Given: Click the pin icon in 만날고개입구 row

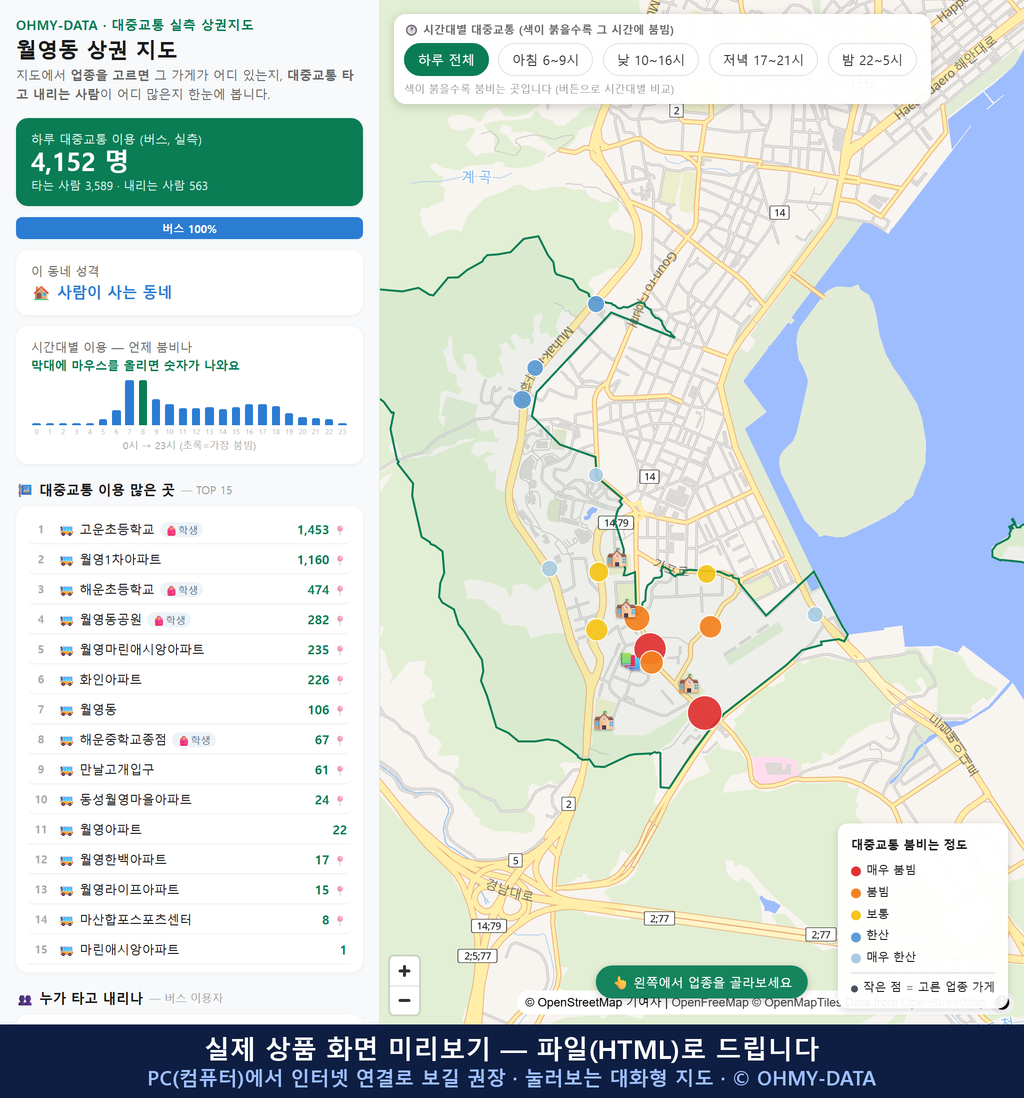Looking at the screenshot, I should click(340, 770).
